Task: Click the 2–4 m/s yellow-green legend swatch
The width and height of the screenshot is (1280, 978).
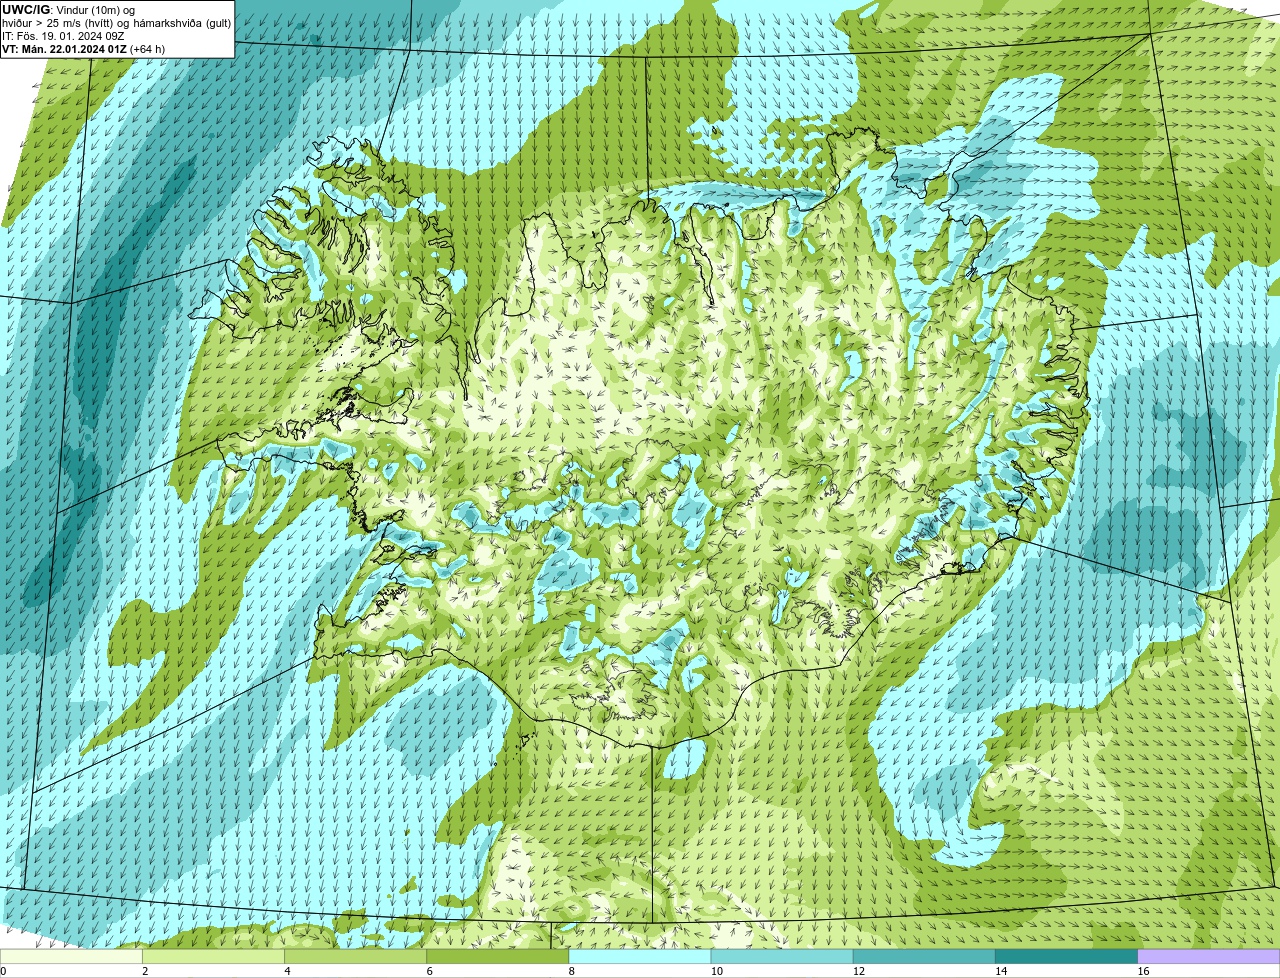Action: [215, 956]
